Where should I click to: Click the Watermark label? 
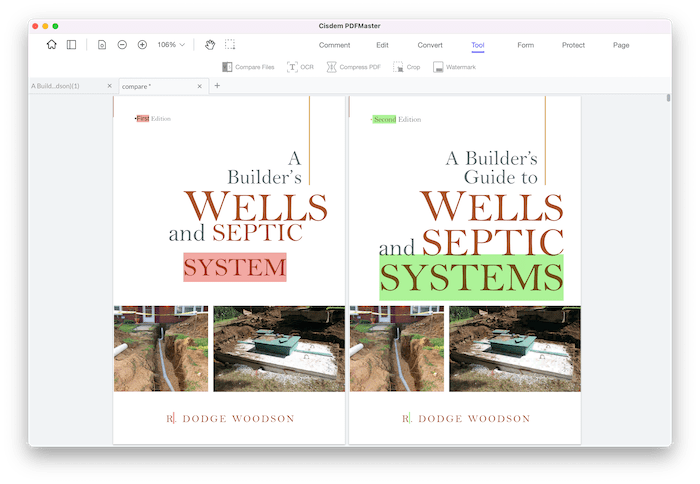[461, 67]
